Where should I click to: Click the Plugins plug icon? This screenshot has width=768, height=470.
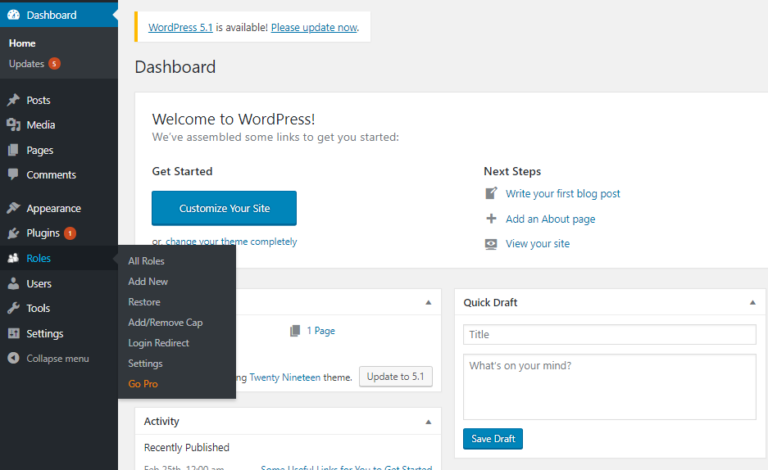coord(13,233)
